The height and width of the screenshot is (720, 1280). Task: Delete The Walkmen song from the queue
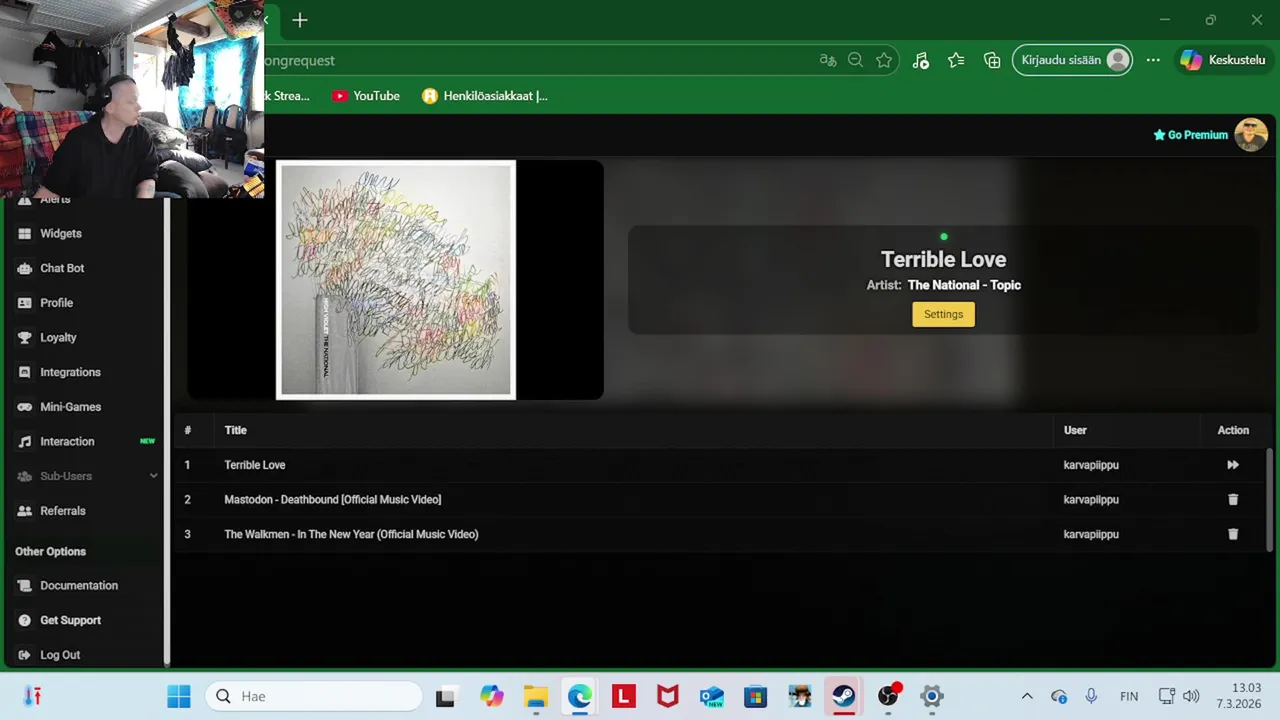pyautogui.click(x=1233, y=534)
